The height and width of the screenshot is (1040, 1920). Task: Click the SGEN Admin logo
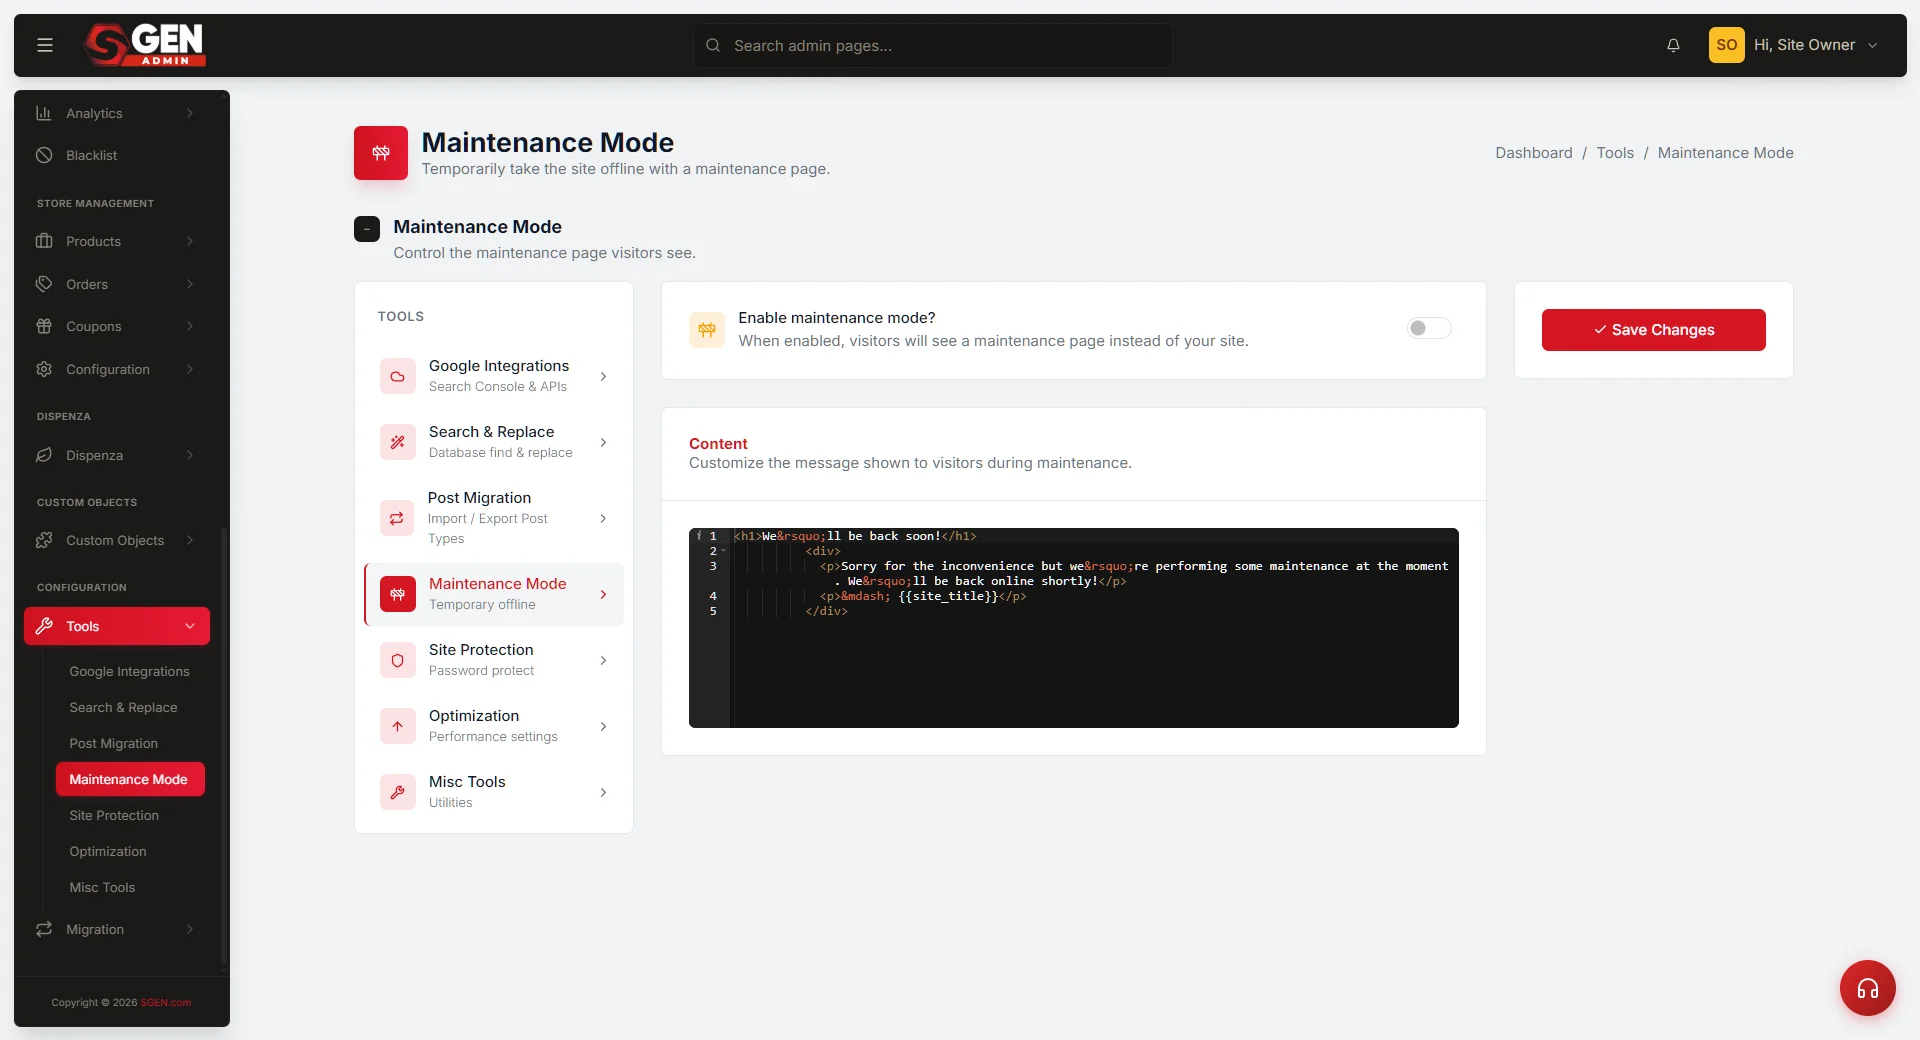tap(145, 45)
